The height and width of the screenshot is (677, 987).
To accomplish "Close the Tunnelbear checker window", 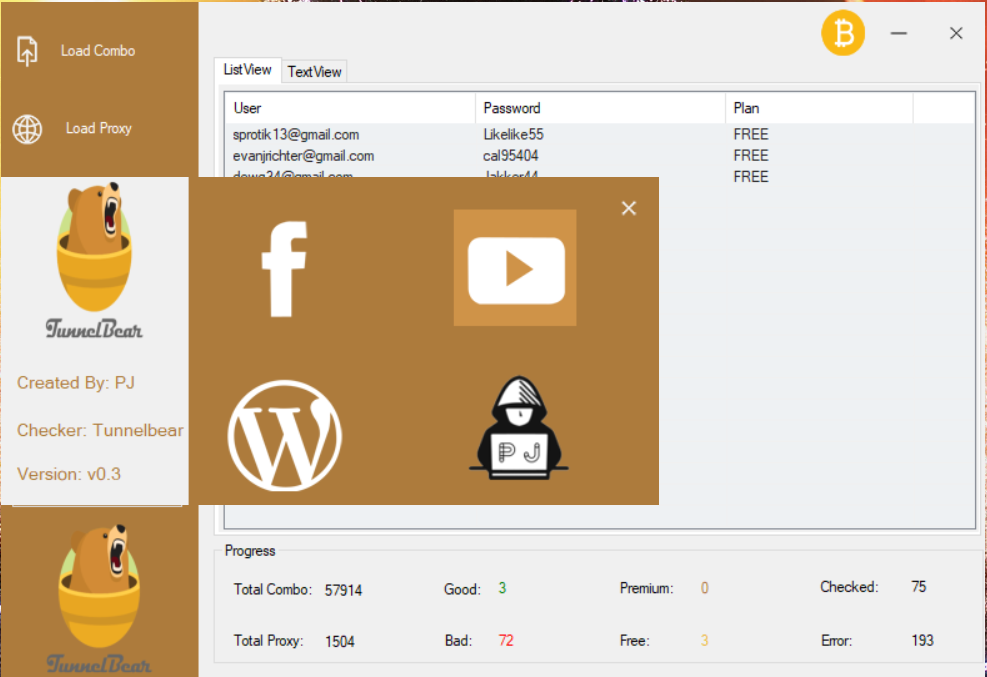I will [x=956, y=33].
